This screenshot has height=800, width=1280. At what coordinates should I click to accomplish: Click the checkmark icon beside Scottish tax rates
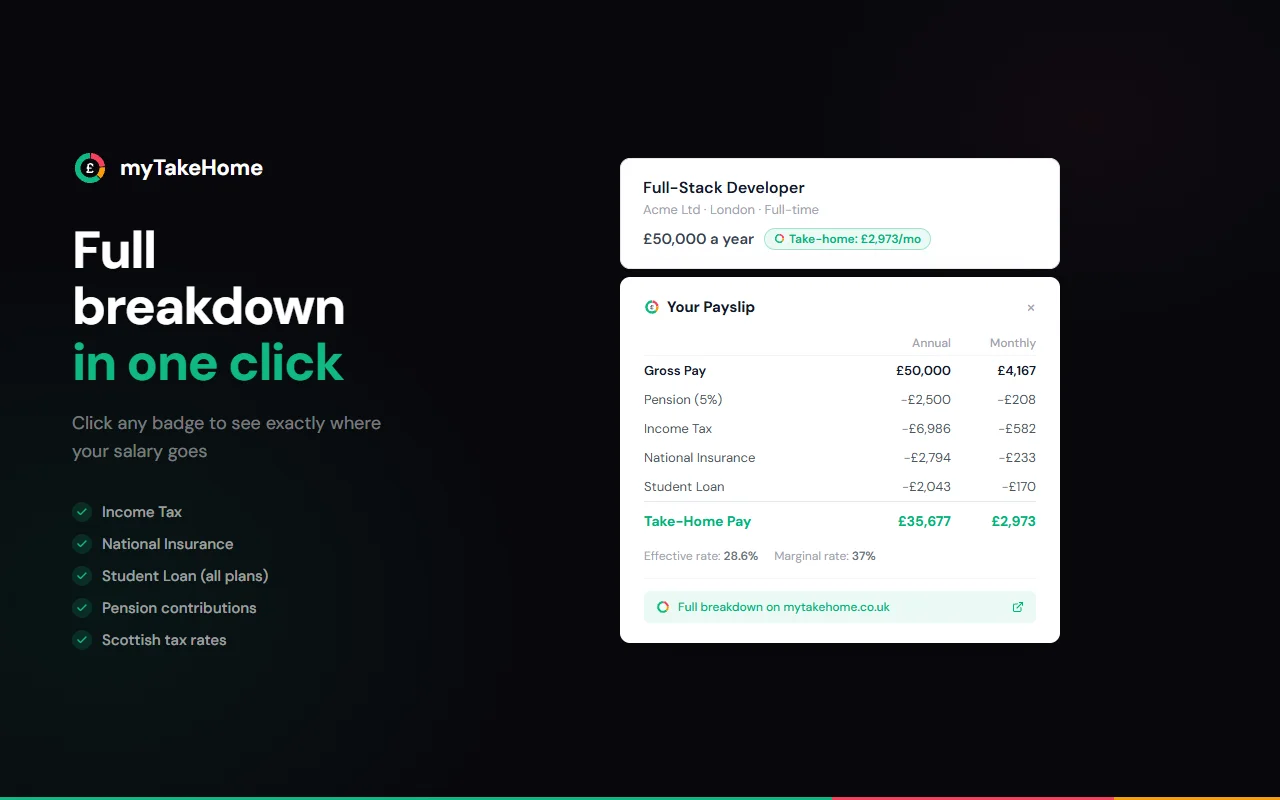click(81, 640)
